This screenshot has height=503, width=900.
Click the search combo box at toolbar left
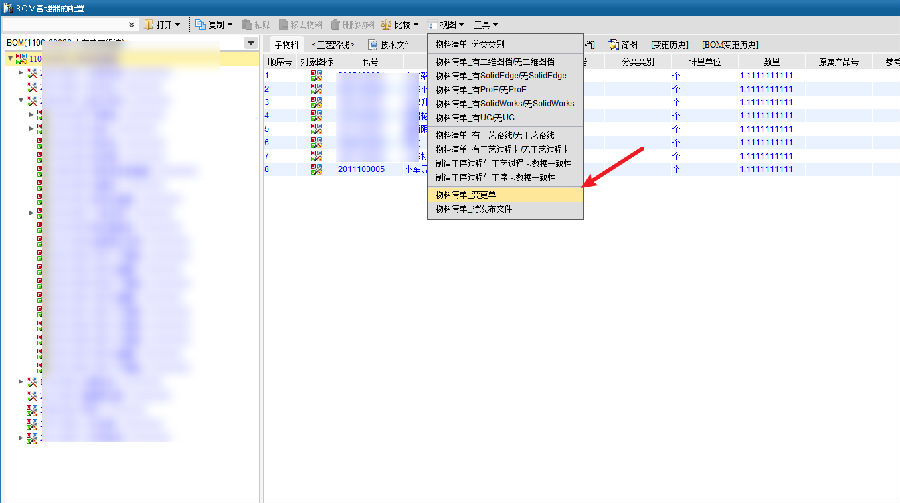click(69, 25)
